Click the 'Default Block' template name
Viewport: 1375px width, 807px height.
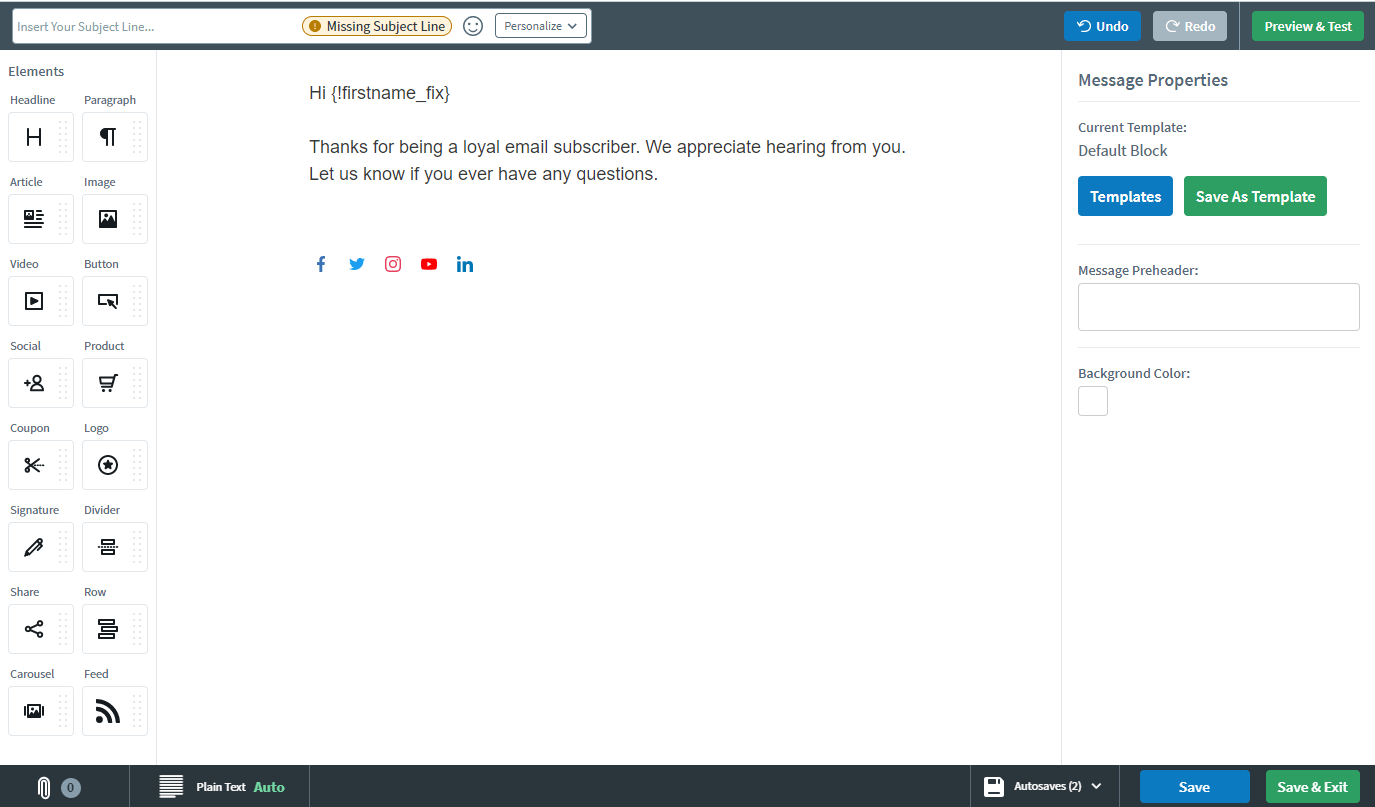(1123, 151)
